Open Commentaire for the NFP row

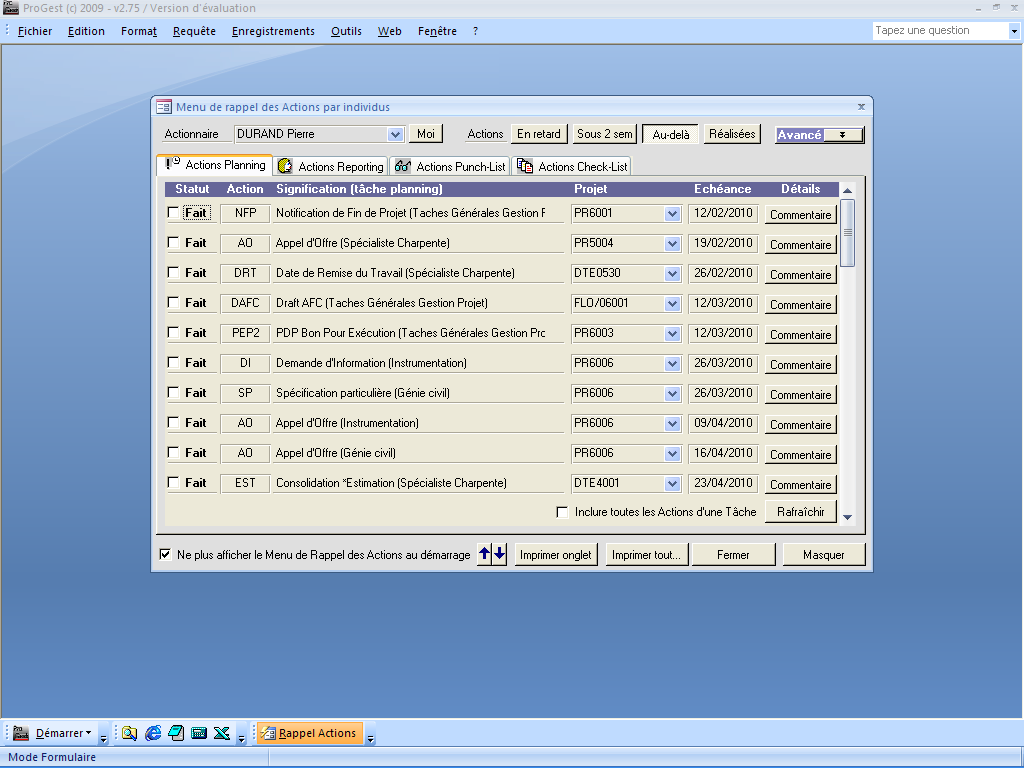(x=801, y=215)
